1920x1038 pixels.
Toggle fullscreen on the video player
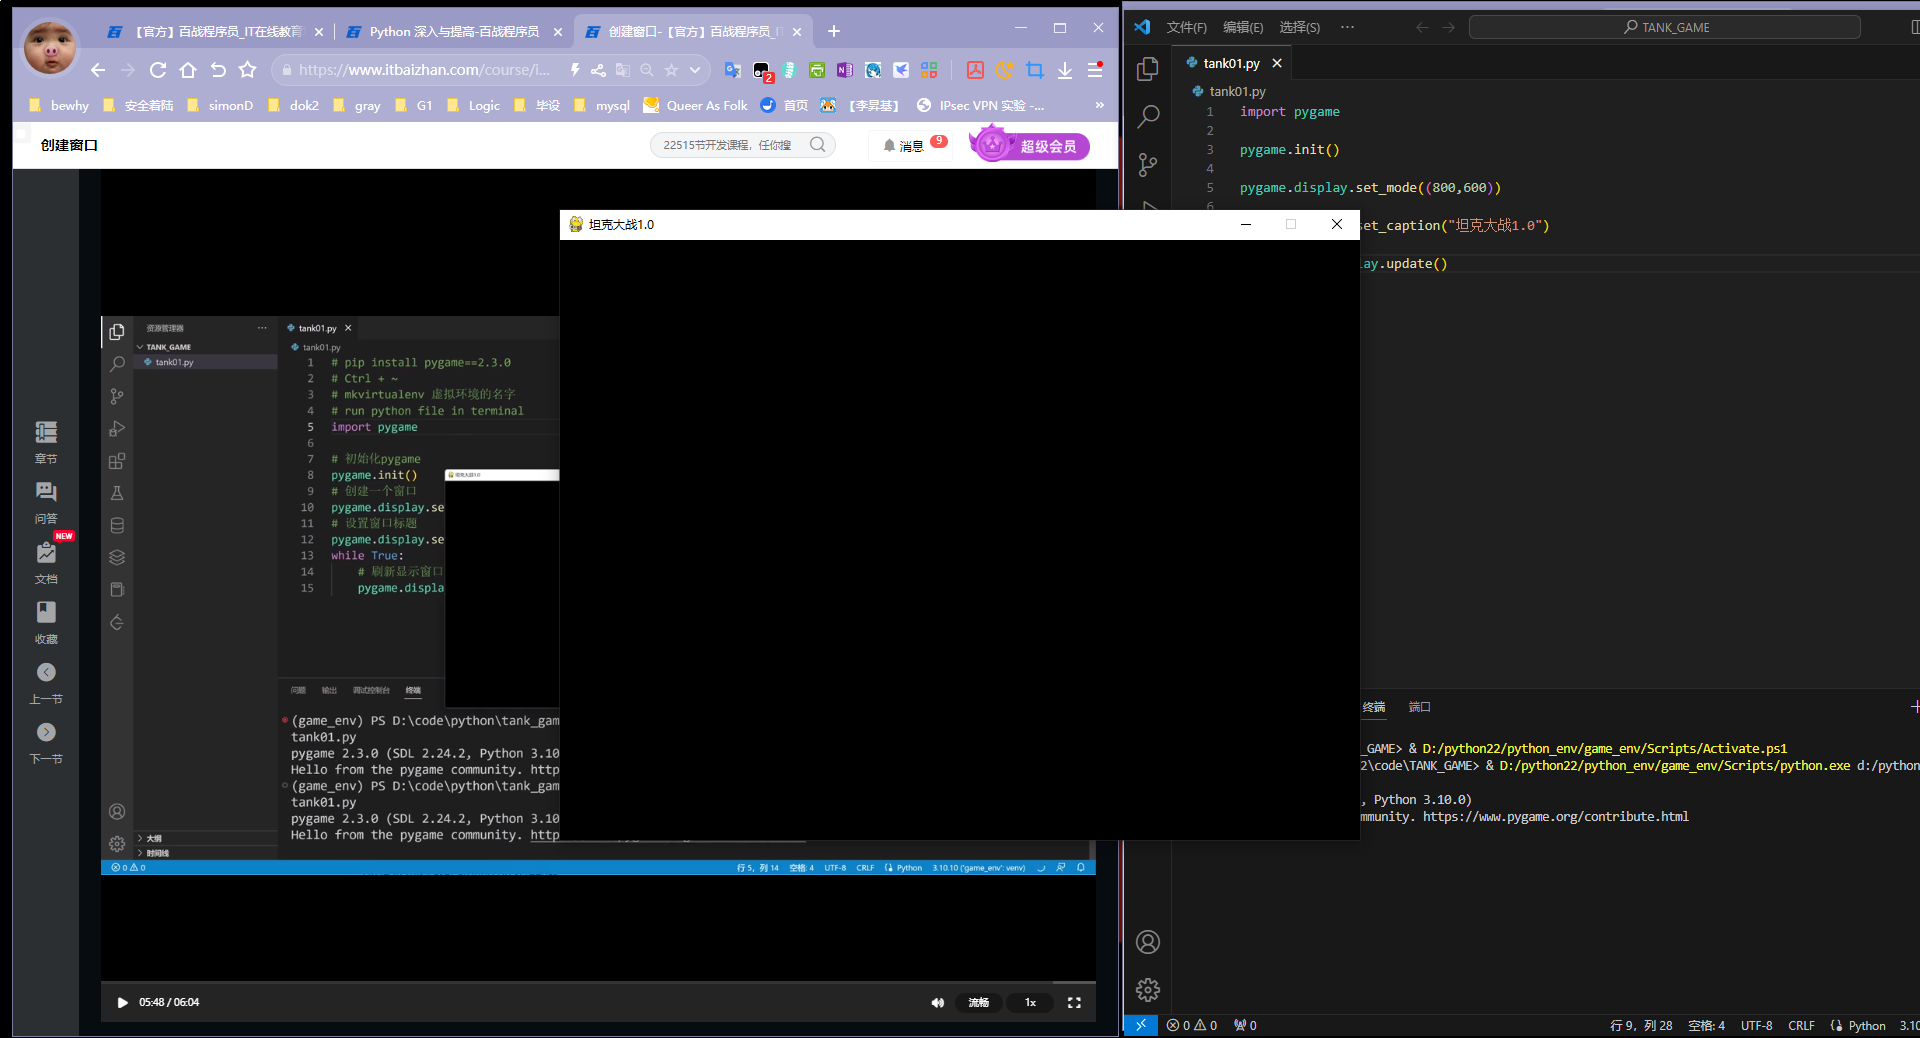[x=1074, y=1003]
